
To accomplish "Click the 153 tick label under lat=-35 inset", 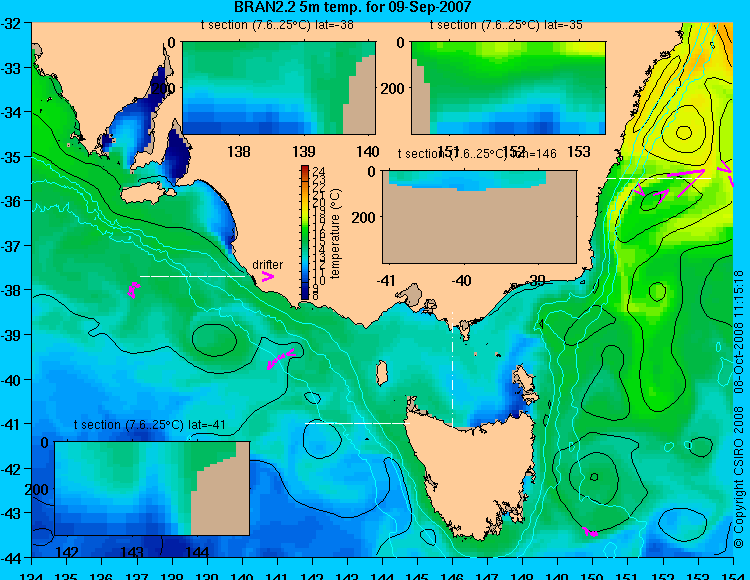I will (x=579, y=152).
